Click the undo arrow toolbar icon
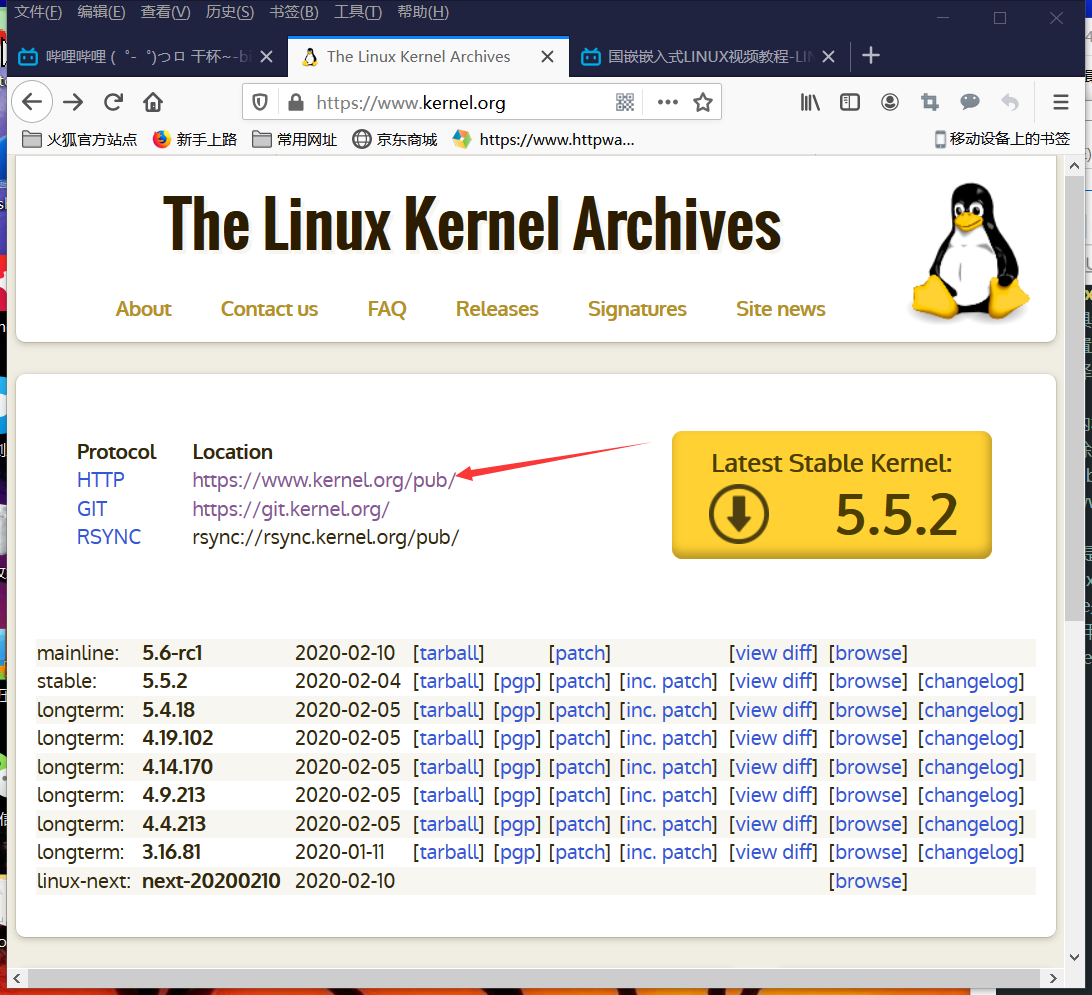 click(x=1010, y=102)
